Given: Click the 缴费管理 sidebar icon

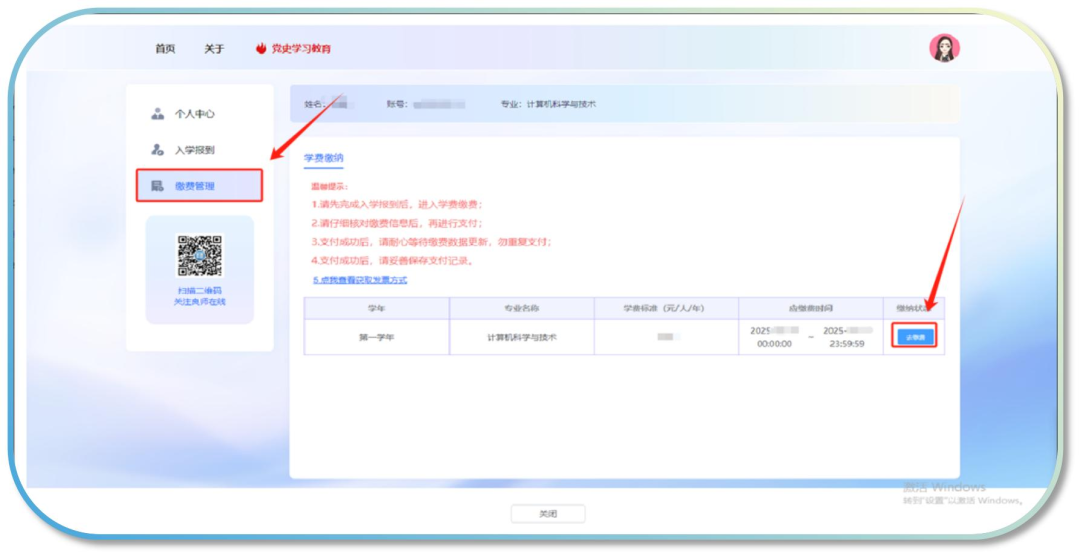Looking at the screenshot, I should (158, 186).
